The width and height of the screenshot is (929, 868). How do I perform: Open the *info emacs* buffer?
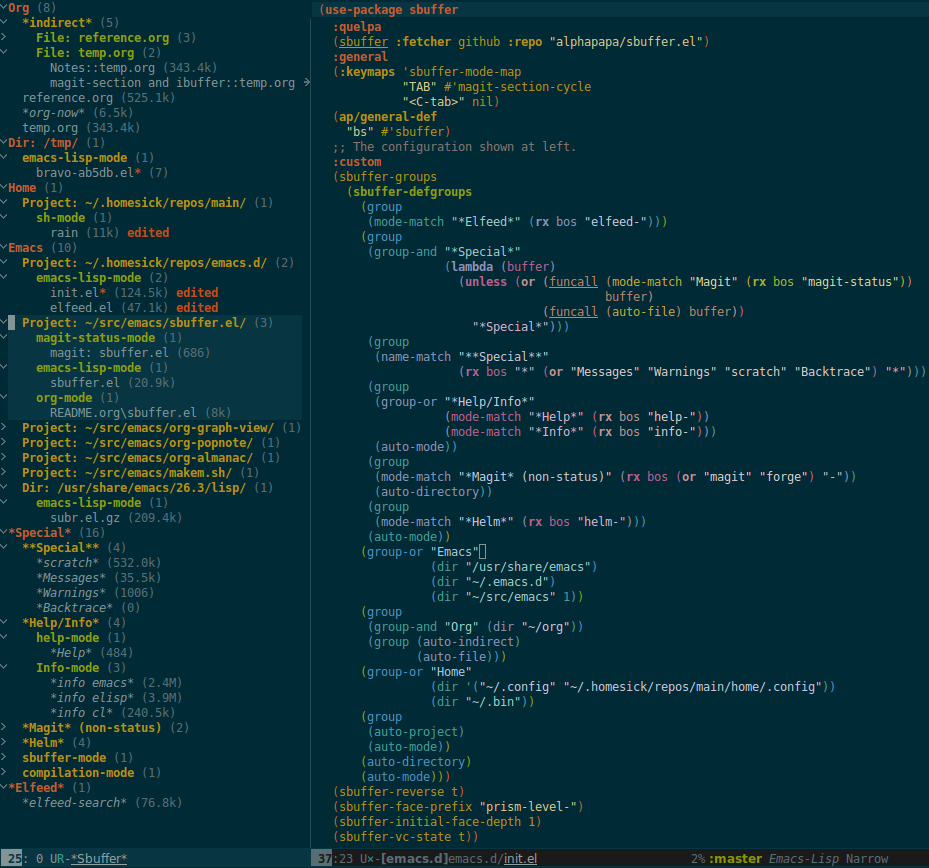coord(116,683)
